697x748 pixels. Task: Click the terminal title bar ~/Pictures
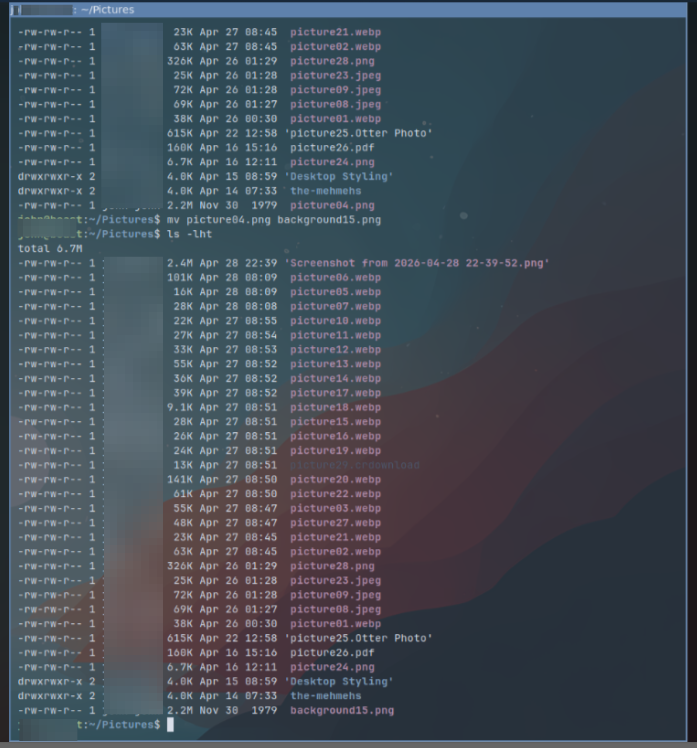point(348,10)
